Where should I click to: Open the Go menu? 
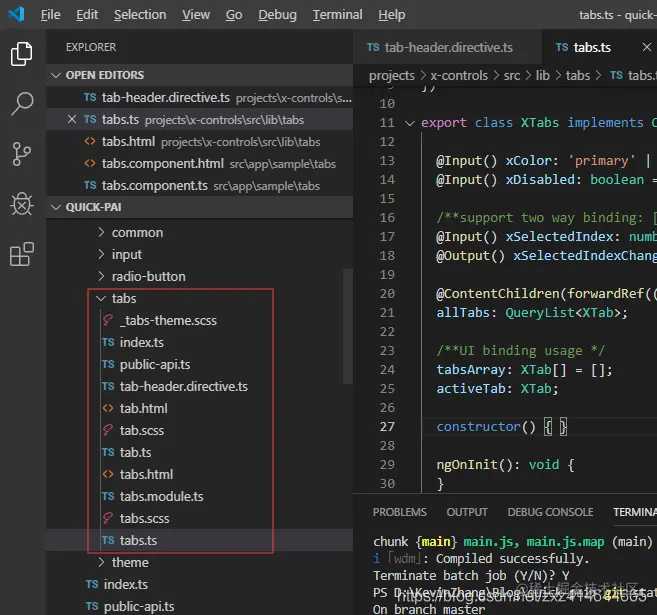[x=234, y=15]
